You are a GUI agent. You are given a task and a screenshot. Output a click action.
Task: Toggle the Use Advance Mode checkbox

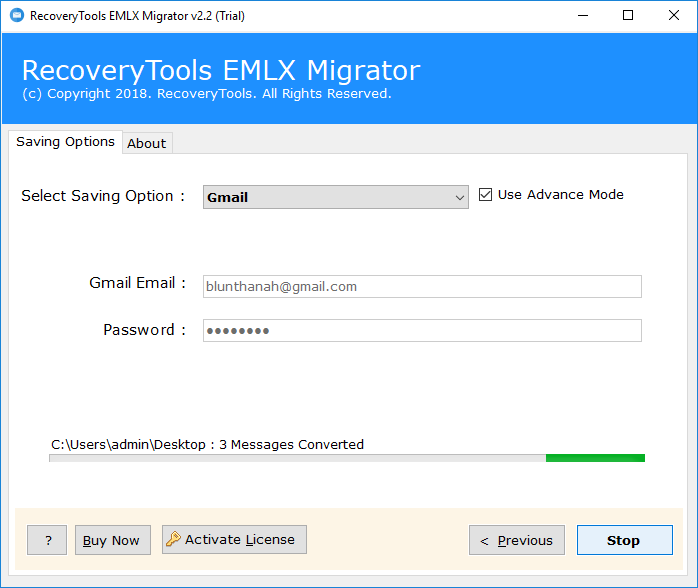(x=485, y=195)
